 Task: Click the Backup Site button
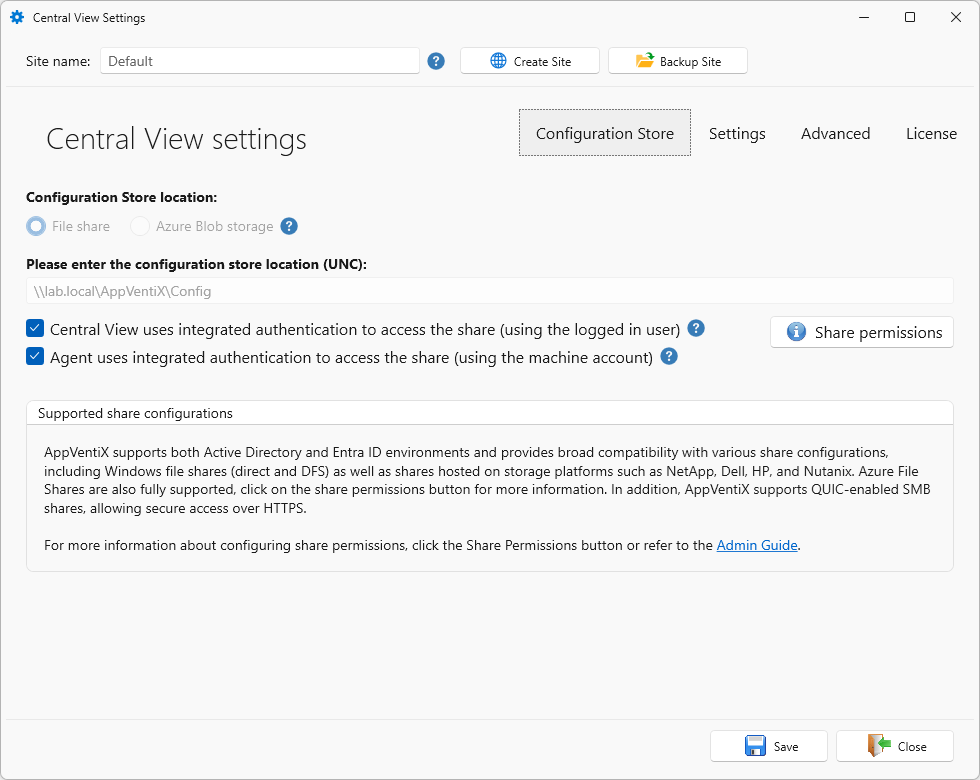coord(678,61)
